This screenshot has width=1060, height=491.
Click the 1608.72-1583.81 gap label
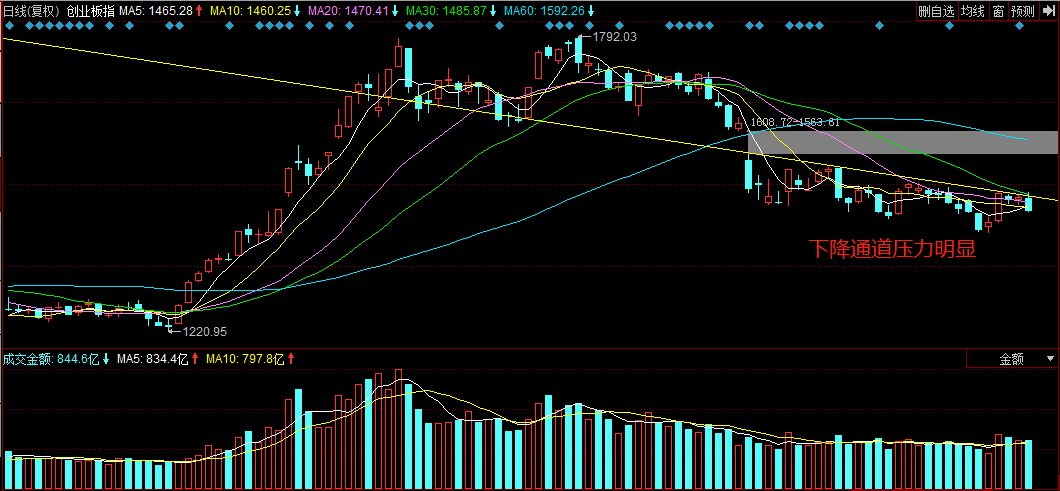[795, 122]
